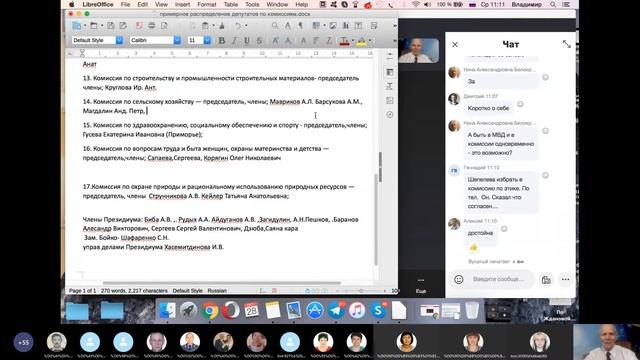Open the File menu
The image size is (640, 360).
tap(125, 4)
